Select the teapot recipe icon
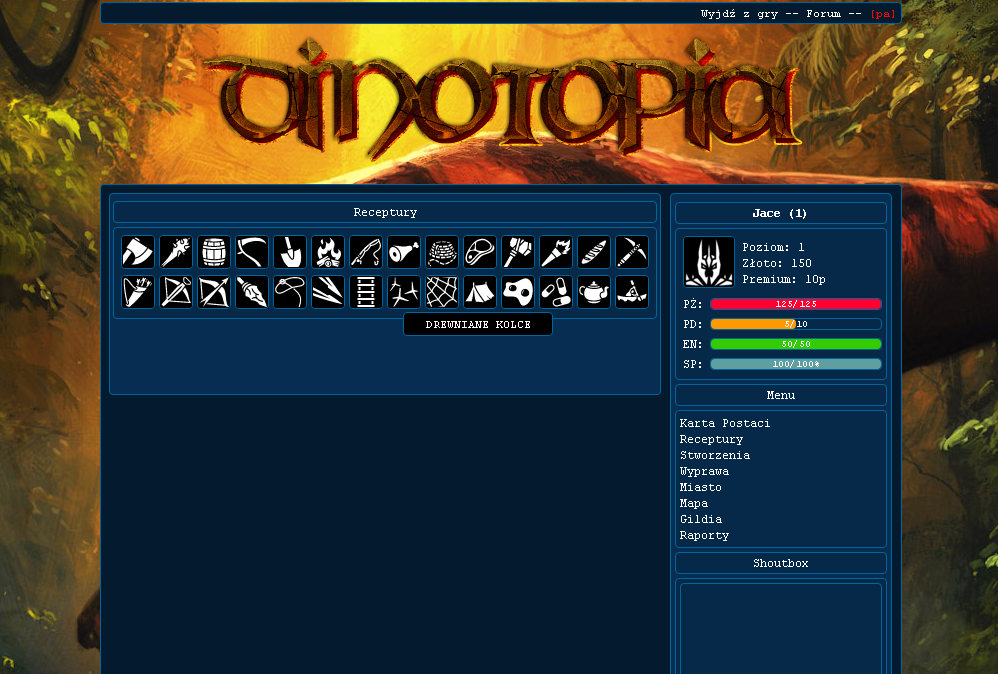 [594, 291]
